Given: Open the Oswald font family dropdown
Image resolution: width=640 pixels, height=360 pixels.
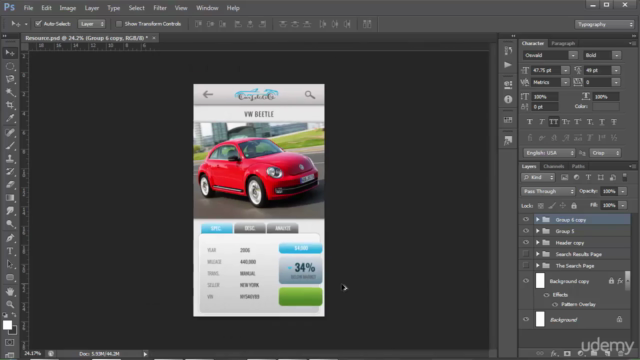Looking at the screenshot, I should [x=573, y=55].
